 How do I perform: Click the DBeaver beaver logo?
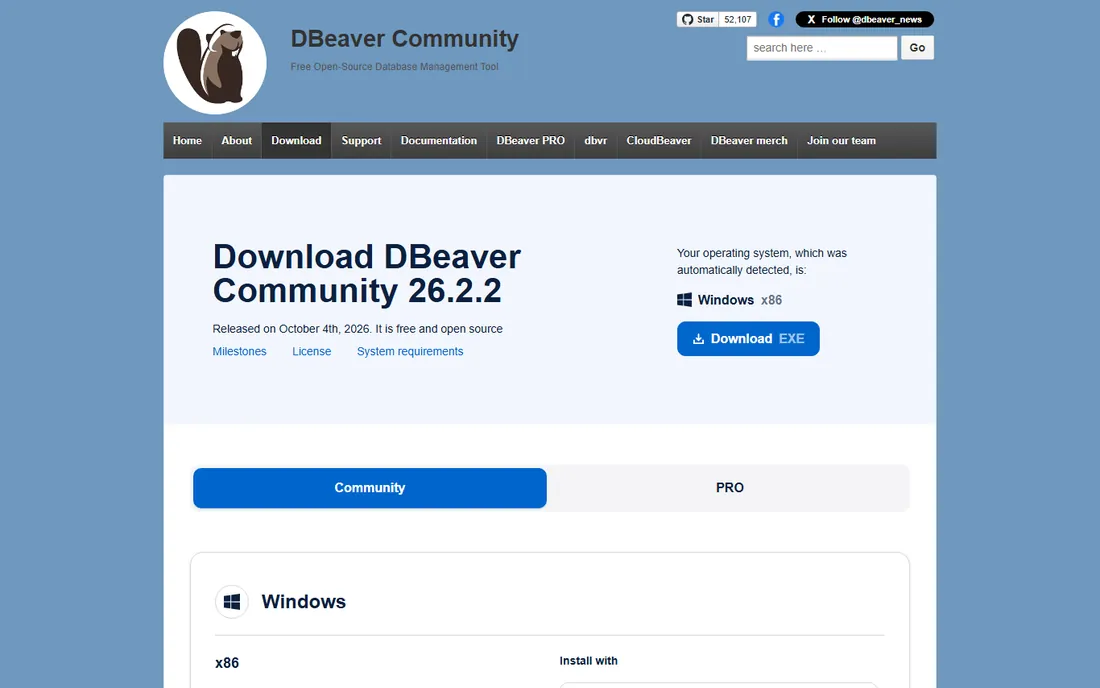click(215, 62)
